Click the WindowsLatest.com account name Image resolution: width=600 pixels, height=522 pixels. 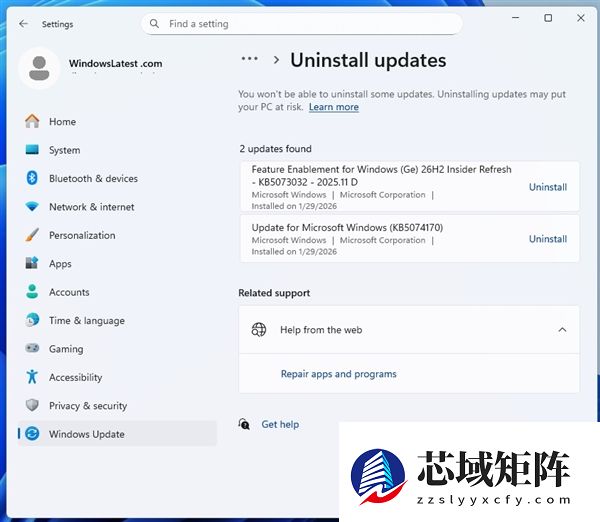116,63
